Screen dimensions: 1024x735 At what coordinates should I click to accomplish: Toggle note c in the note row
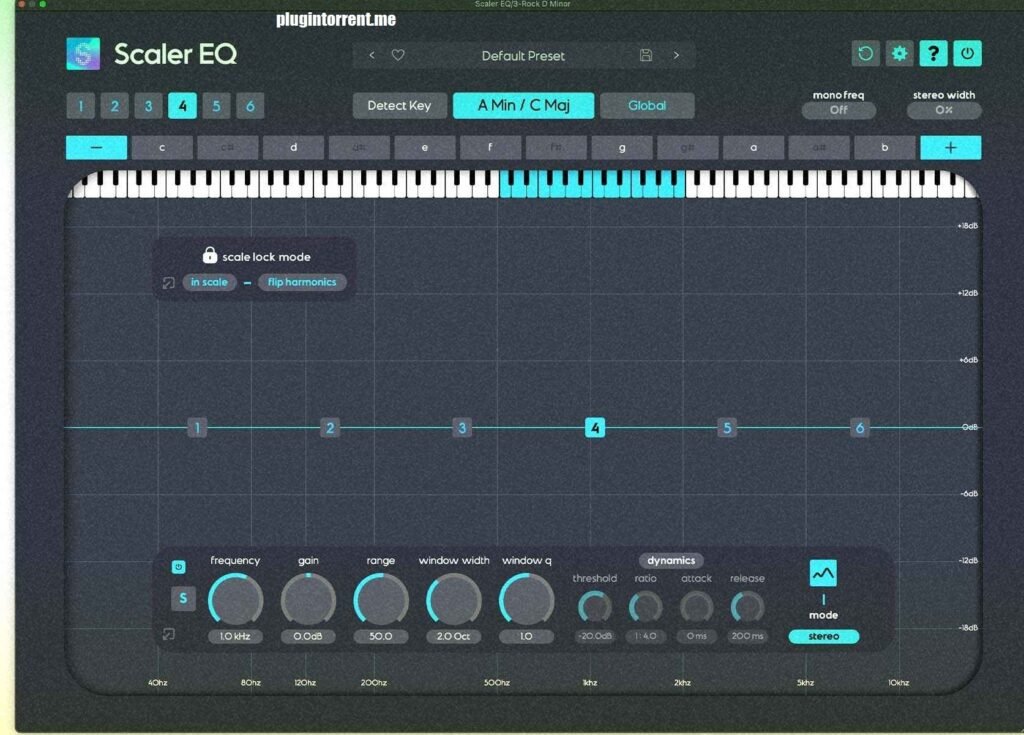(162, 148)
